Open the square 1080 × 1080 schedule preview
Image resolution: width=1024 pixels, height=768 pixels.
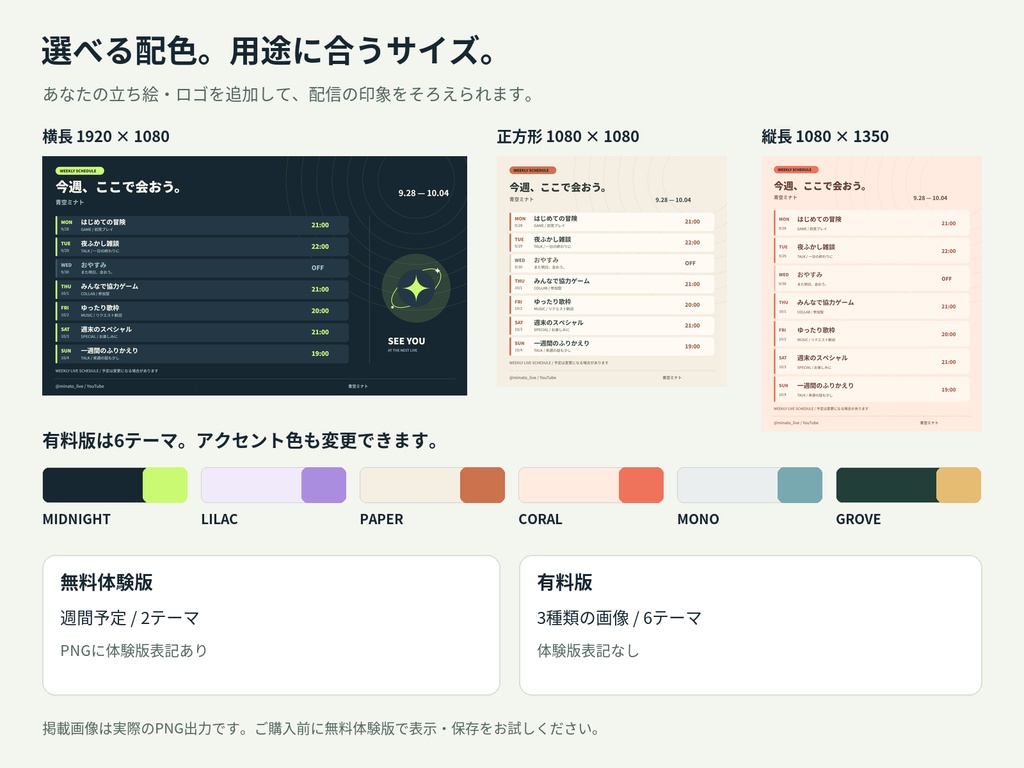tap(612, 271)
